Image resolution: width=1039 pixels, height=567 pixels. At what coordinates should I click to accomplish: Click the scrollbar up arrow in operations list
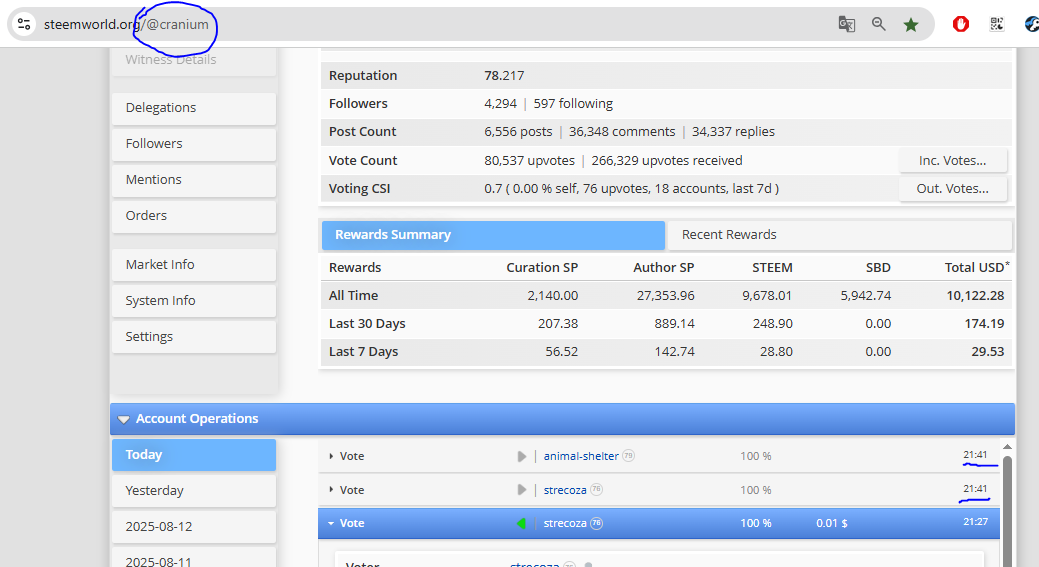[x=1007, y=447]
